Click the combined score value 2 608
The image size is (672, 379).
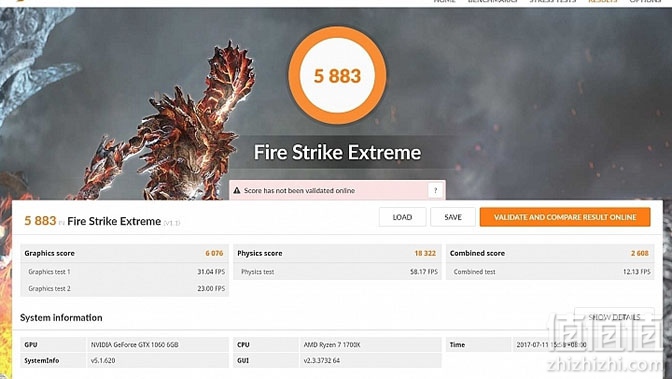pyautogui.click(x=640, y=253)
